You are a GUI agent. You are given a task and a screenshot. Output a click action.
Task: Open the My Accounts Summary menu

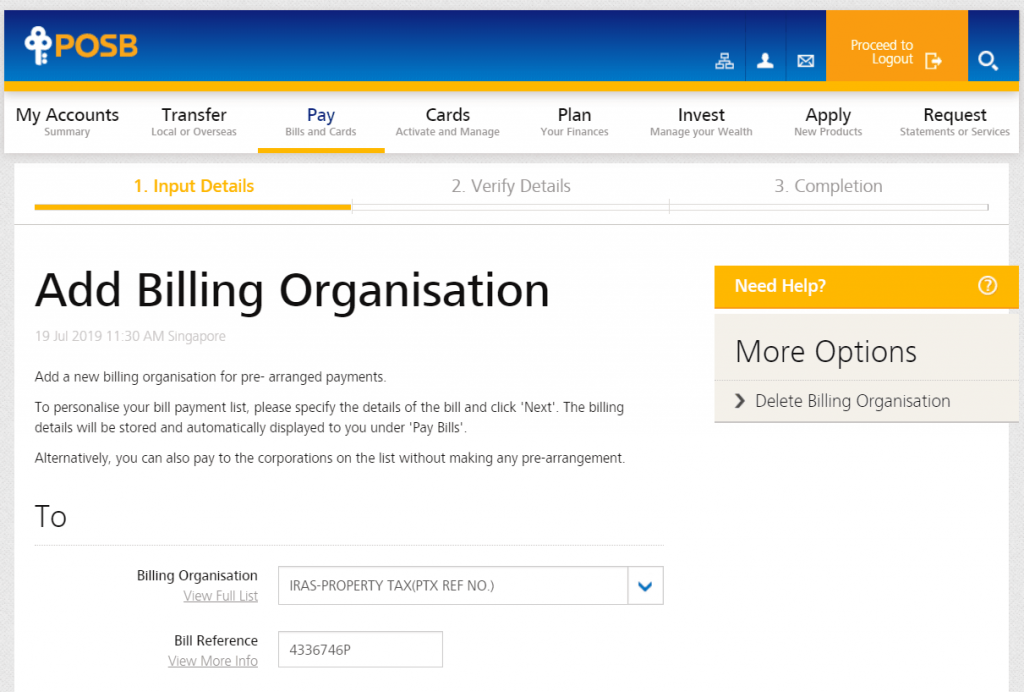67,122
